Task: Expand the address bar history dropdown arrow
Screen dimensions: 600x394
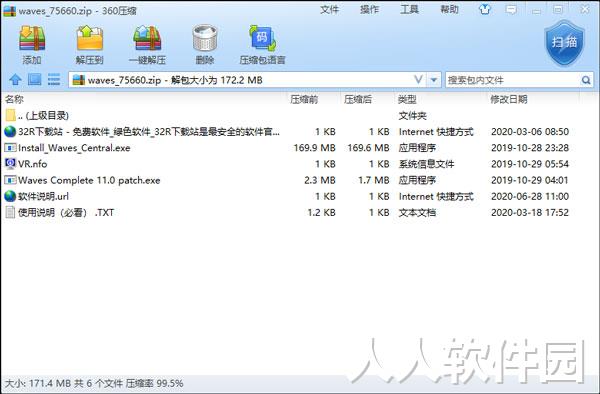Action: [434, 80]
